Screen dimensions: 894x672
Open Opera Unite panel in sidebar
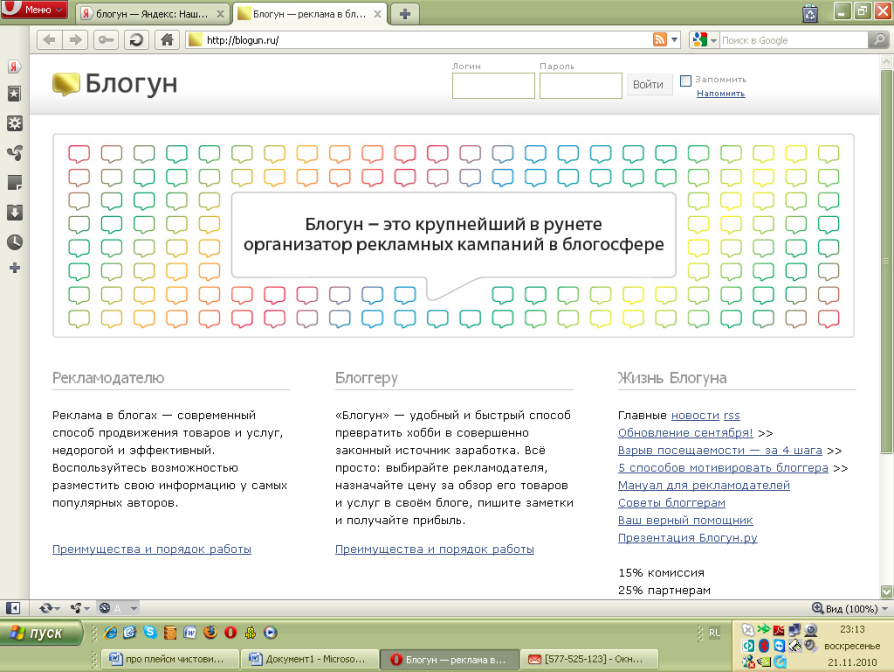[14, 153]
